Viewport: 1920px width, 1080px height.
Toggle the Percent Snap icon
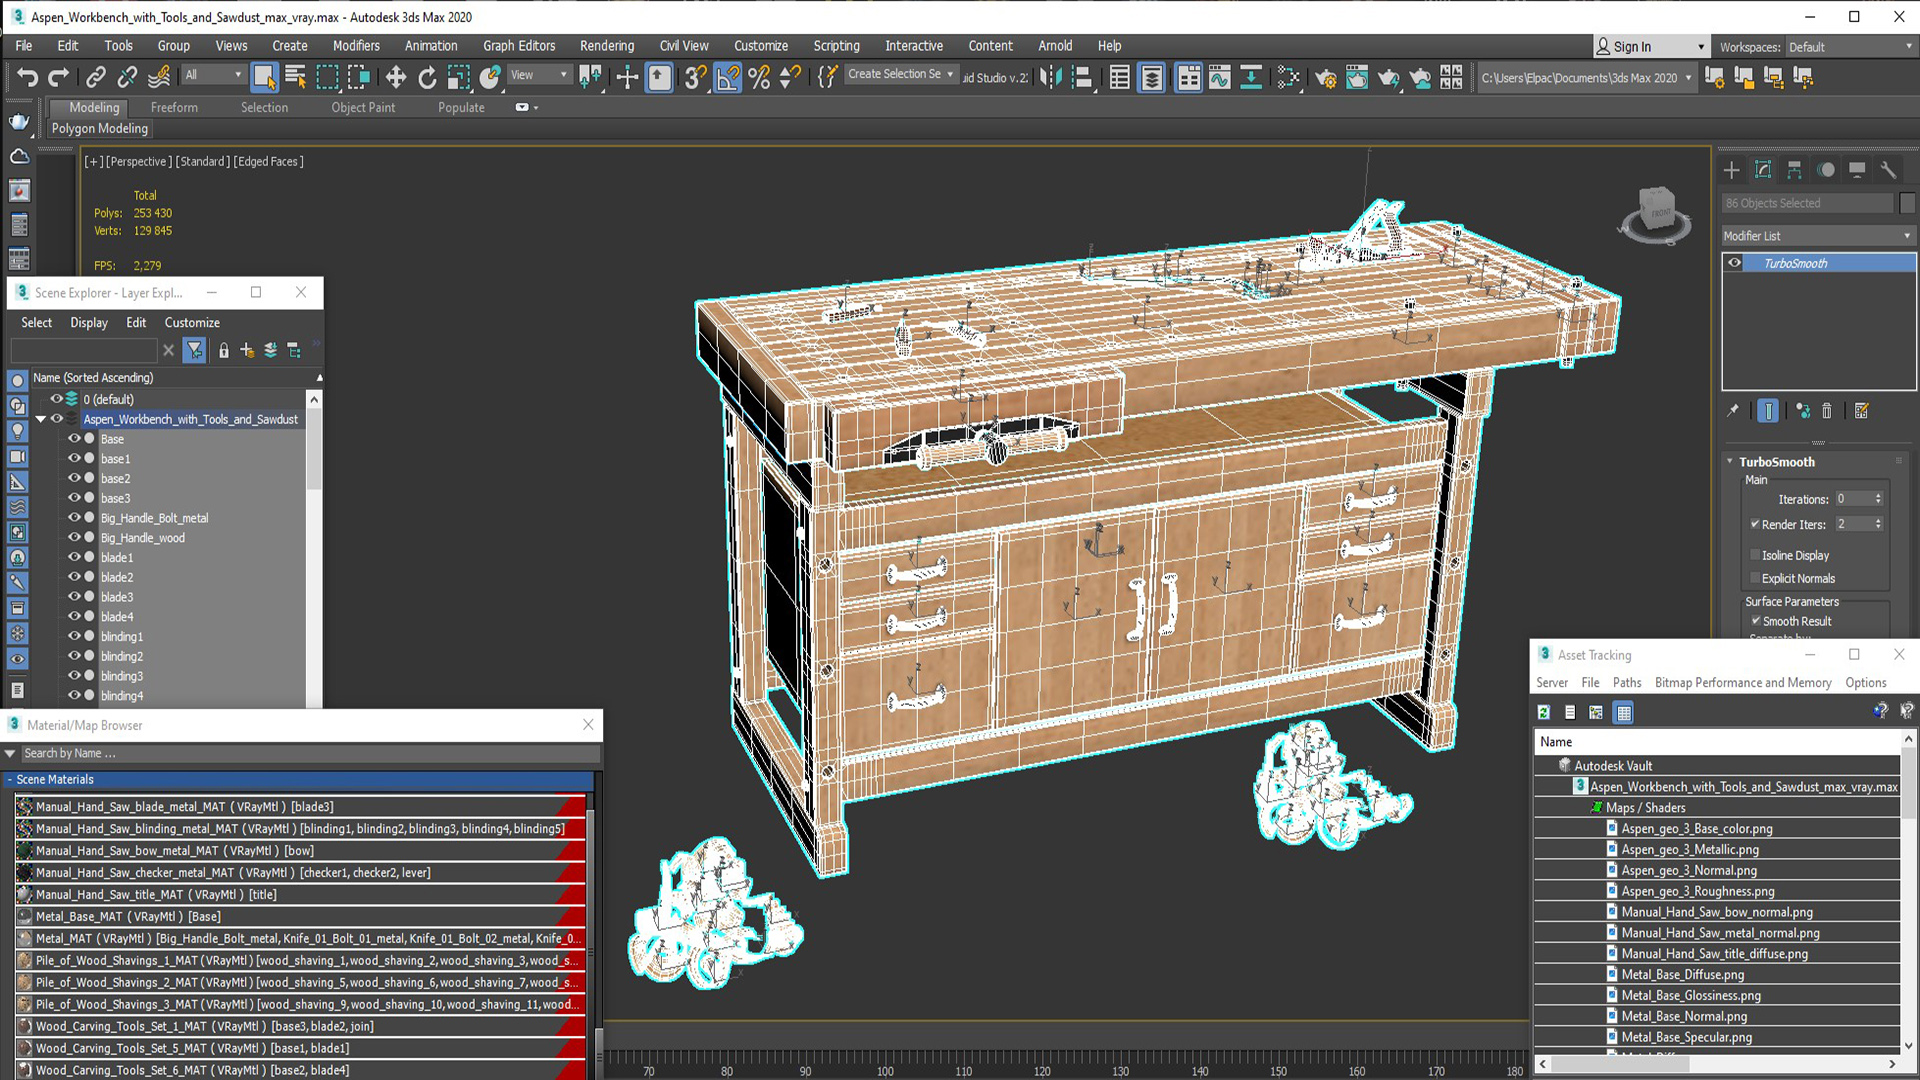tap(759, 77)
